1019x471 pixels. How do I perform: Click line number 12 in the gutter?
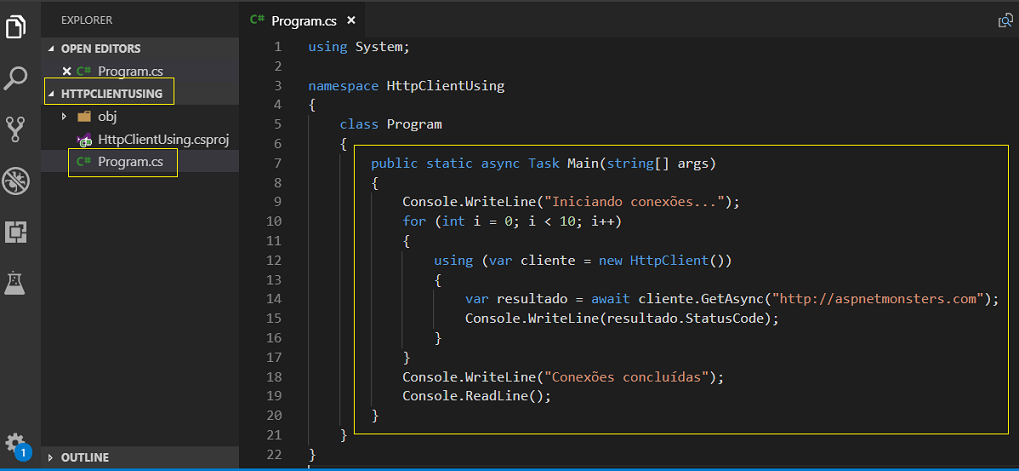(x=274, y=261)
